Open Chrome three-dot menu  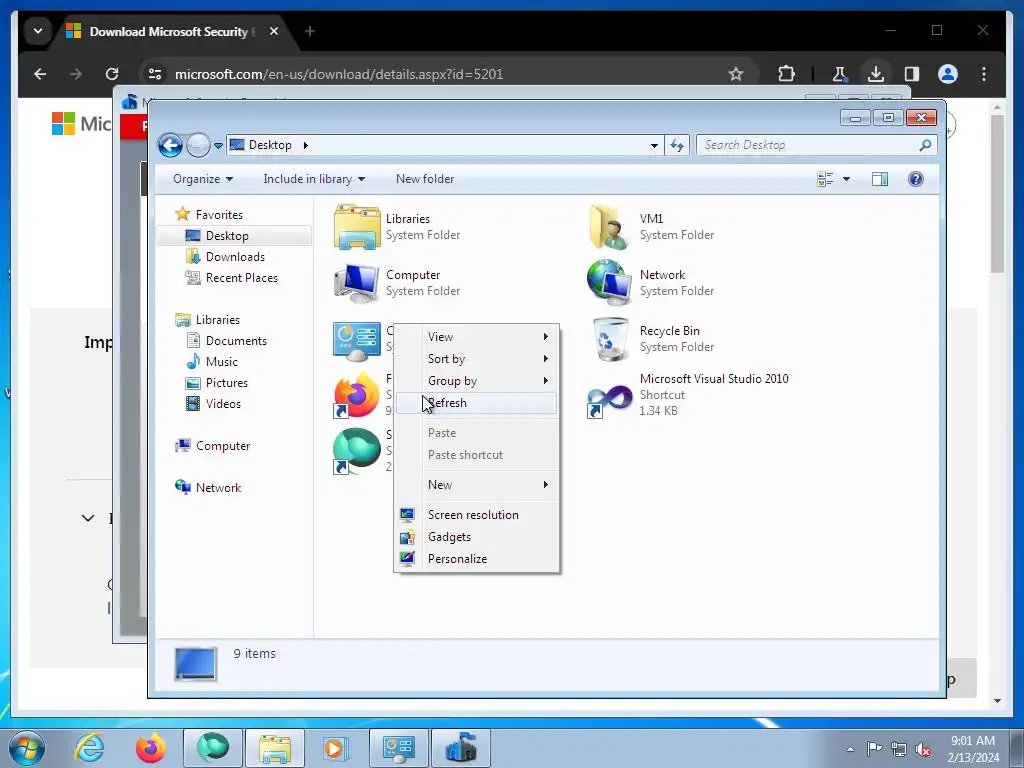984,74
